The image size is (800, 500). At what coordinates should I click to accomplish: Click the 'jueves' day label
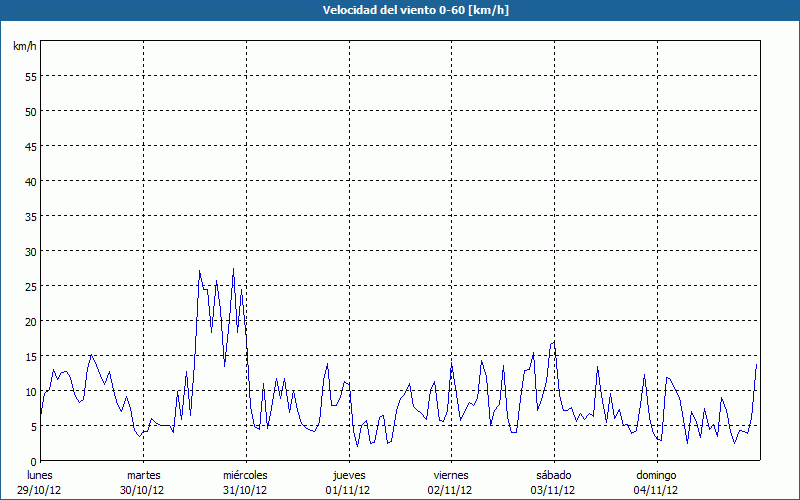(348, 475)
